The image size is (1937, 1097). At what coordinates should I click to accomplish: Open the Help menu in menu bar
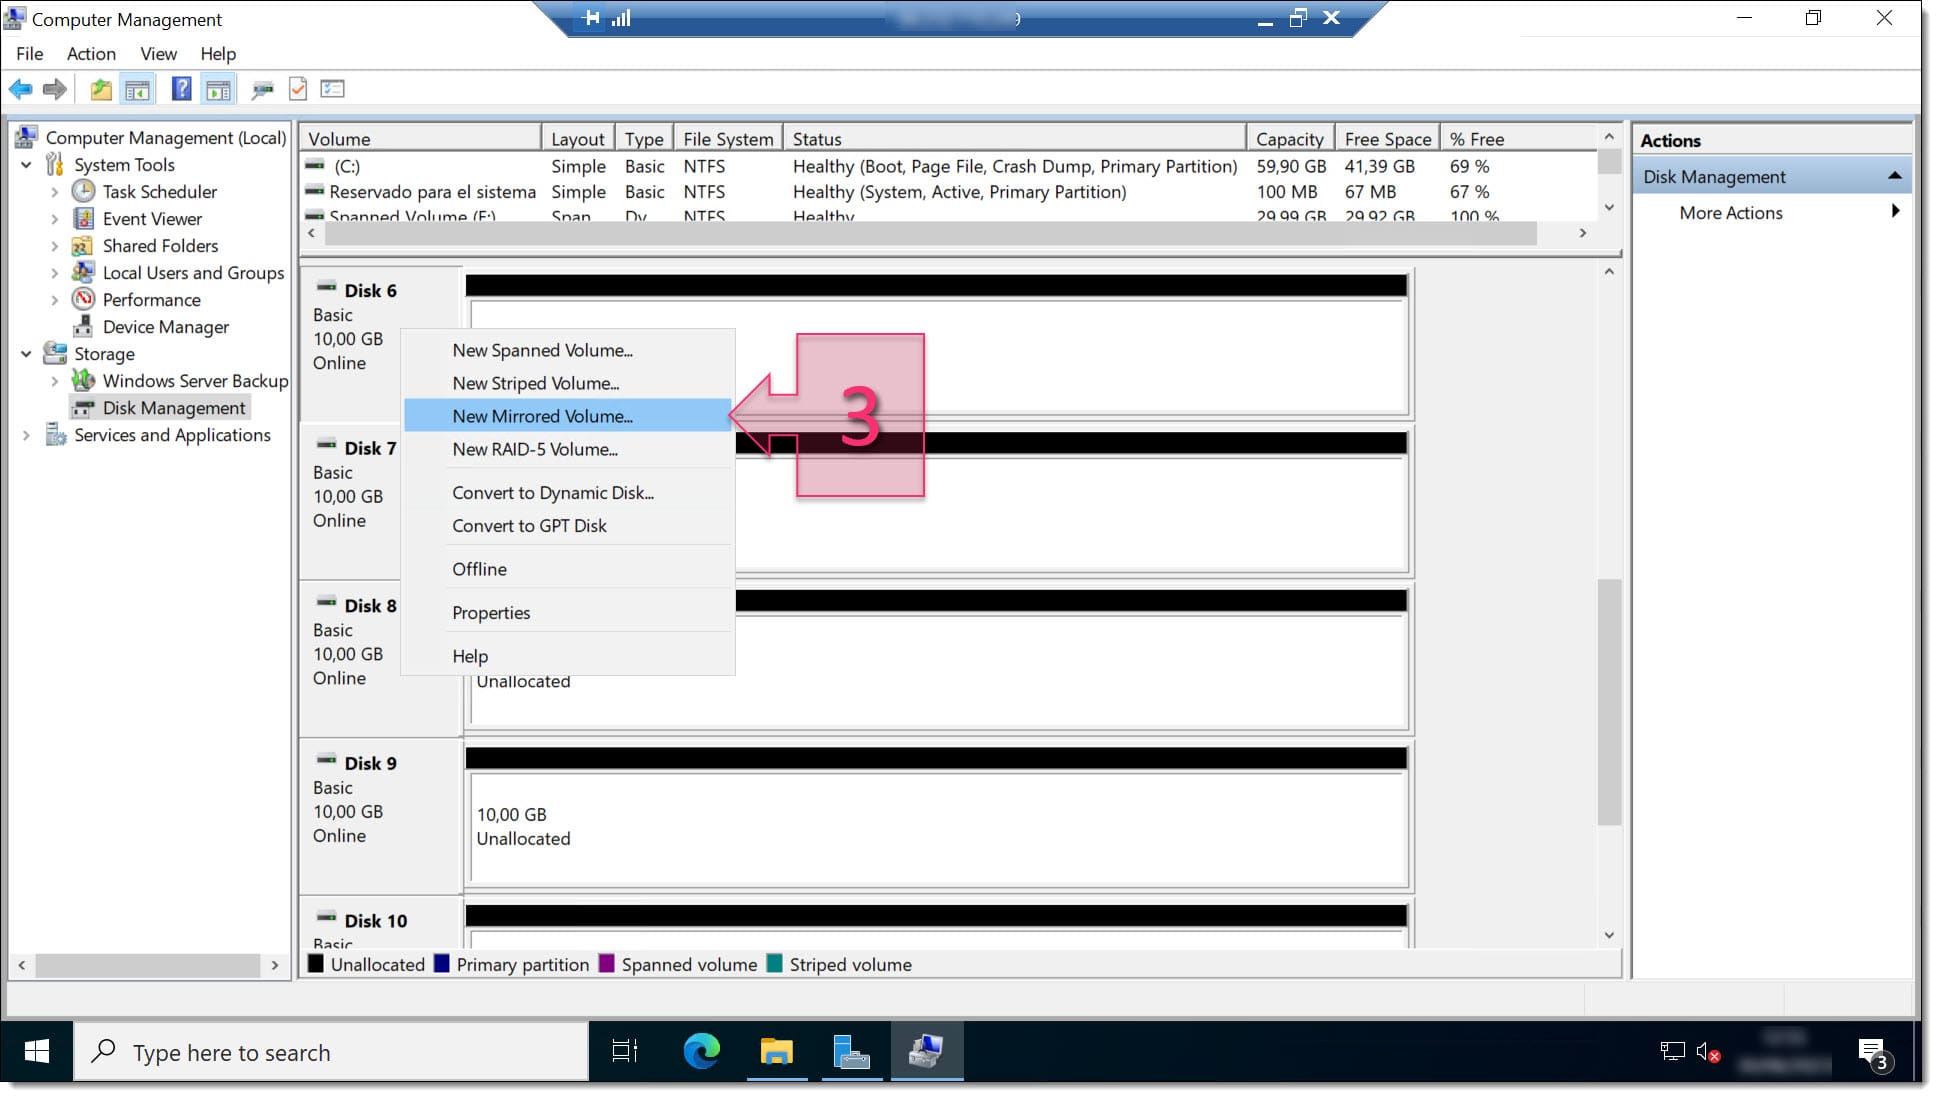pyautogui.click(x=217, y=53)
